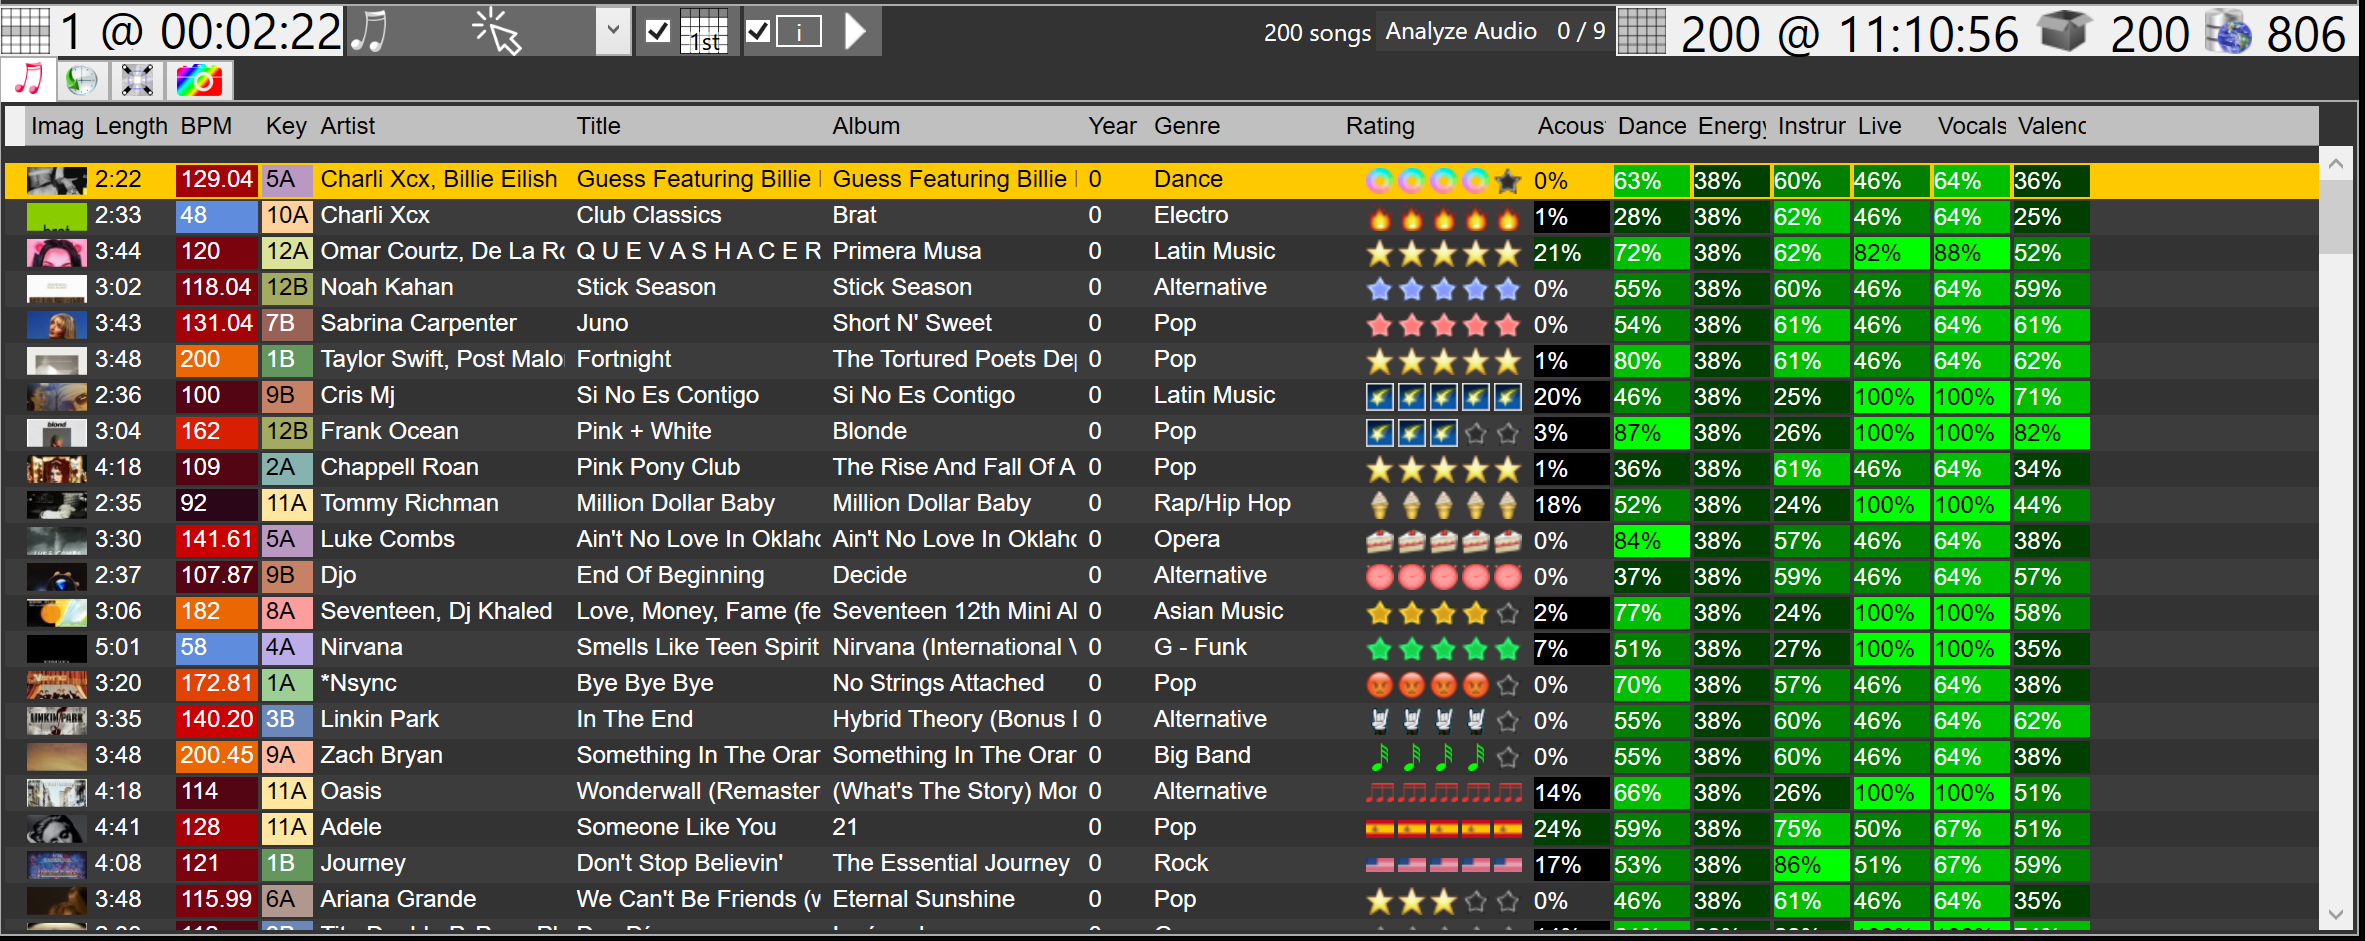
Task: Open the expand arrows tab
Action: click(138, 80)
